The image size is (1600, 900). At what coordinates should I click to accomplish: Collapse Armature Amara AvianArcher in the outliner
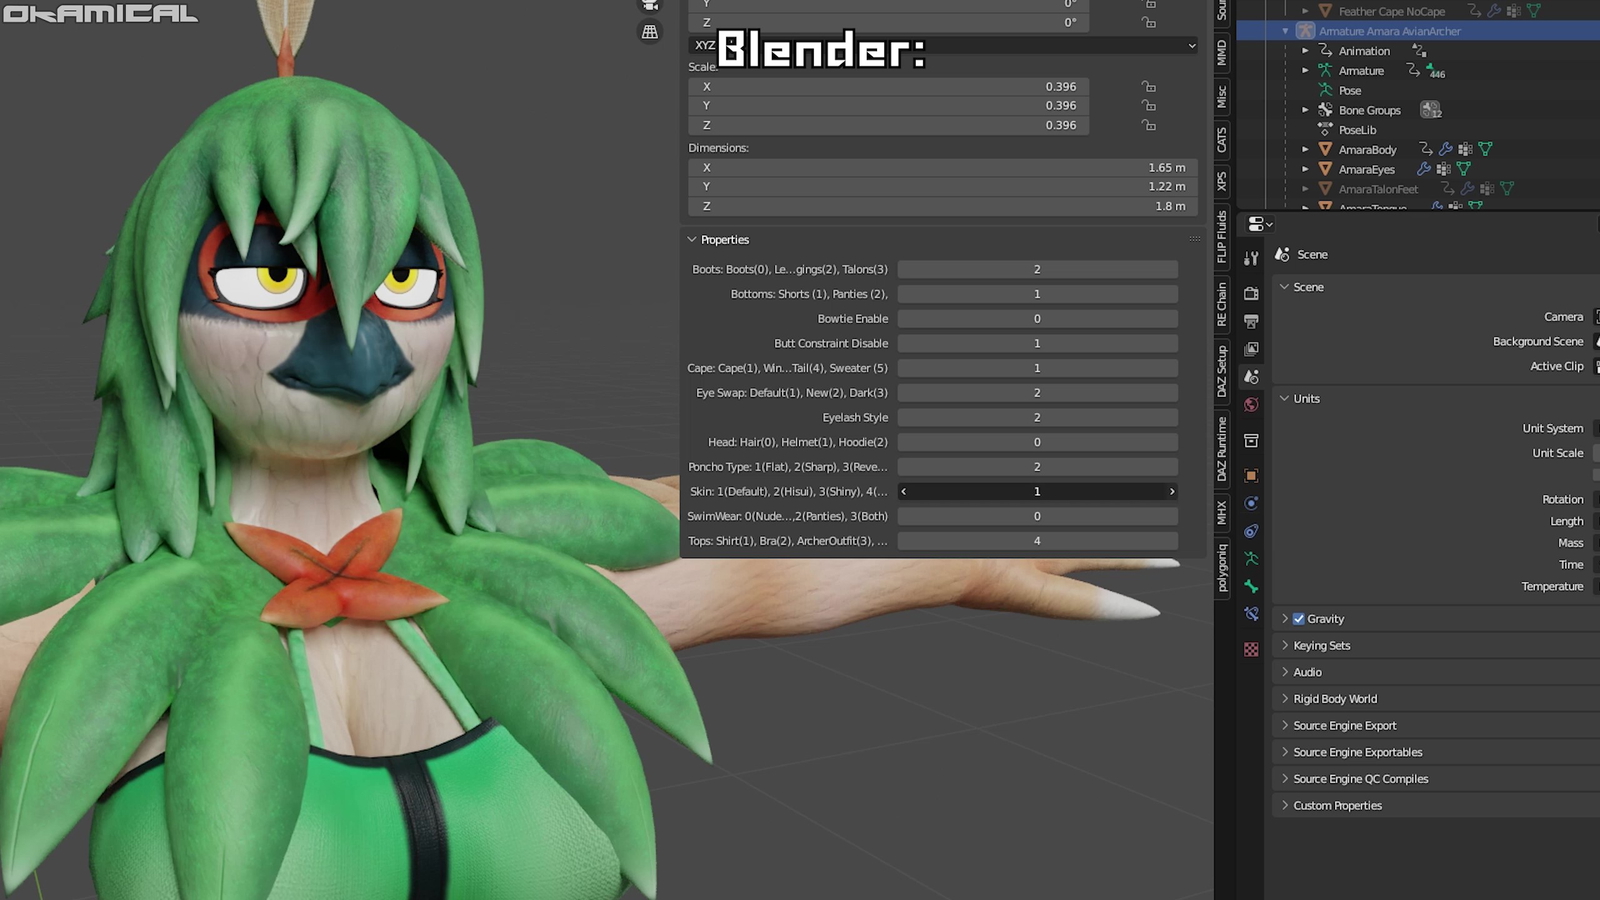click(x=1285, y=31)
